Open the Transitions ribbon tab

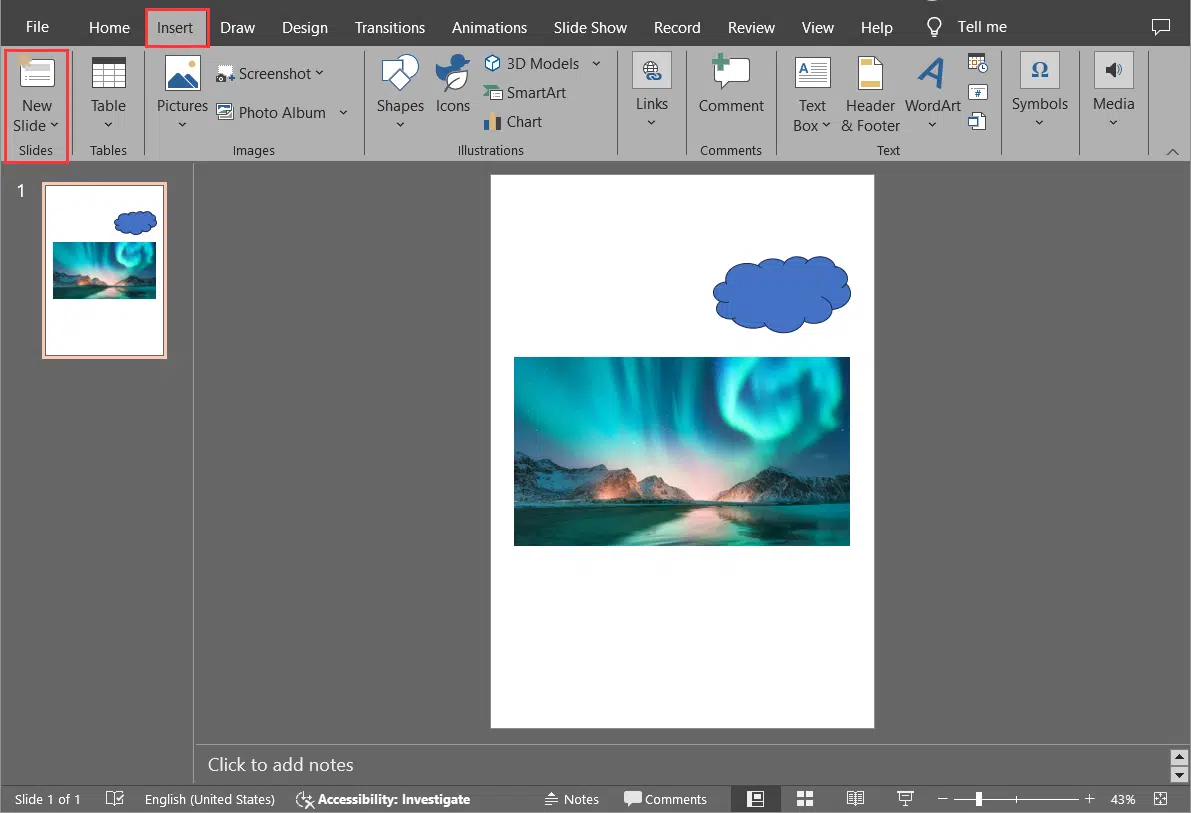390,27
